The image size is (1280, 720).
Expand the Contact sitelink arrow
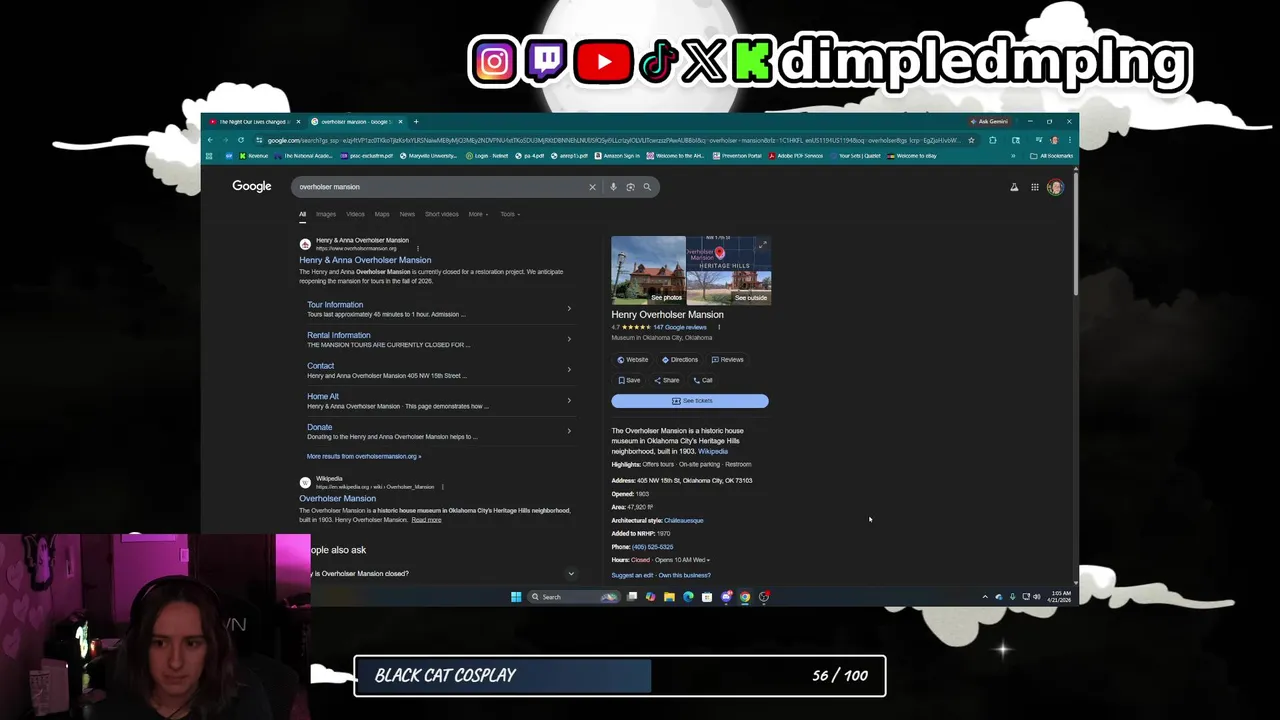click(569, 370)
